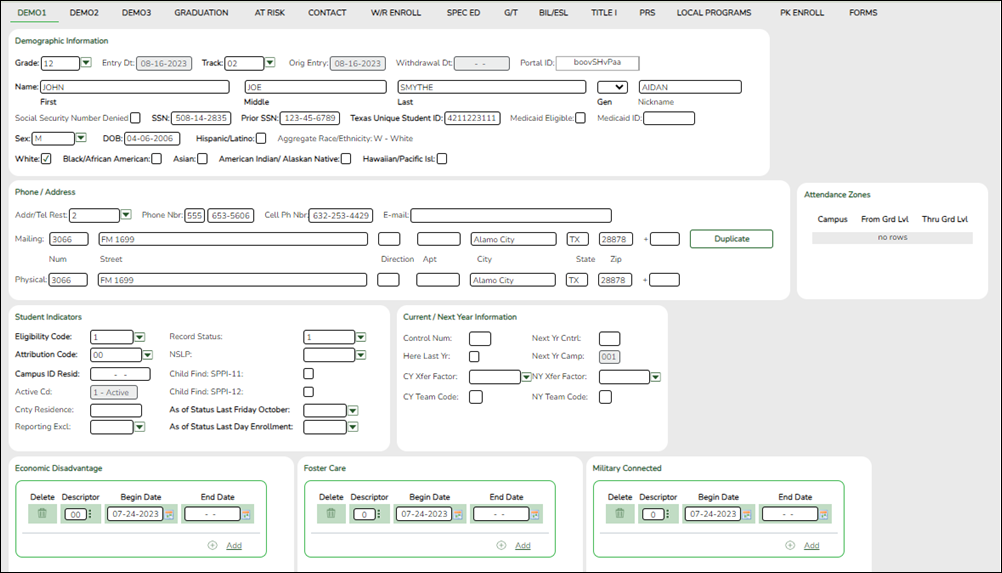Click trash icon in Military Connected section
The image size is (1002, 573).
click(620, 514)
